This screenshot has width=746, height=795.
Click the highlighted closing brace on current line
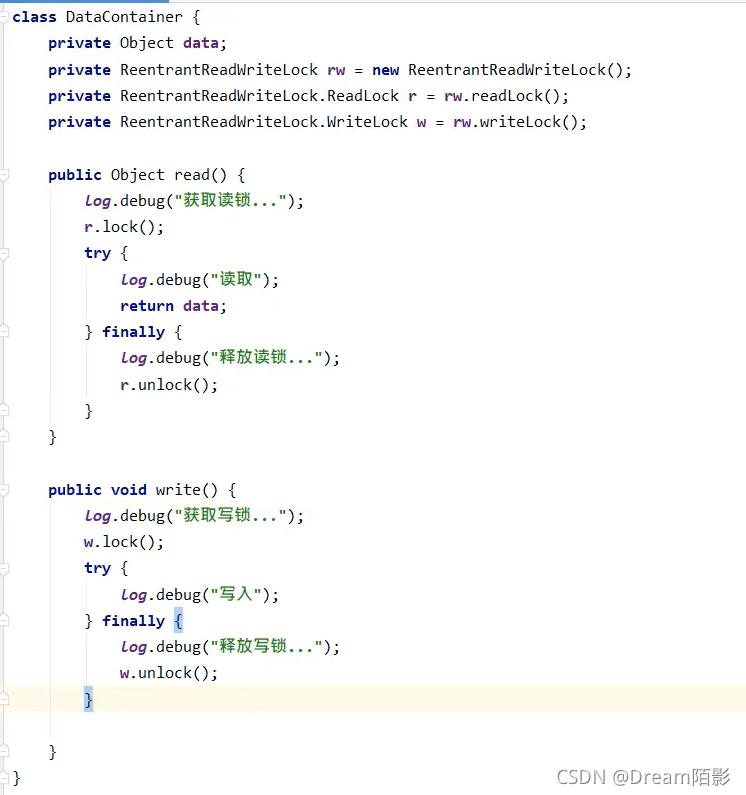[x=88, y=700]
